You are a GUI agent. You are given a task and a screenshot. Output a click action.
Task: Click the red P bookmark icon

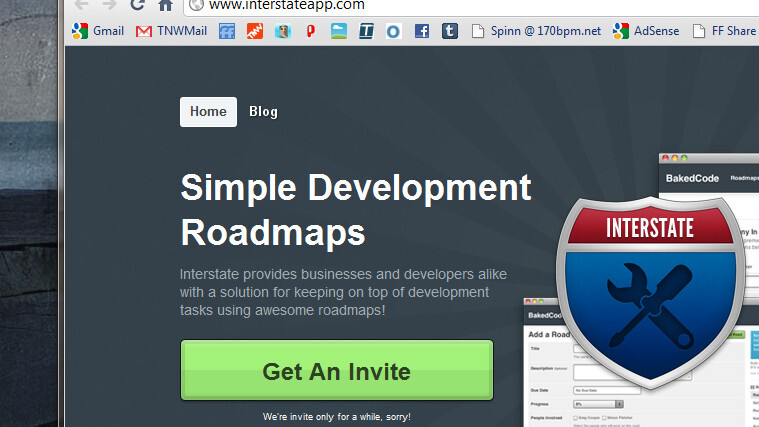click(311, 31)
